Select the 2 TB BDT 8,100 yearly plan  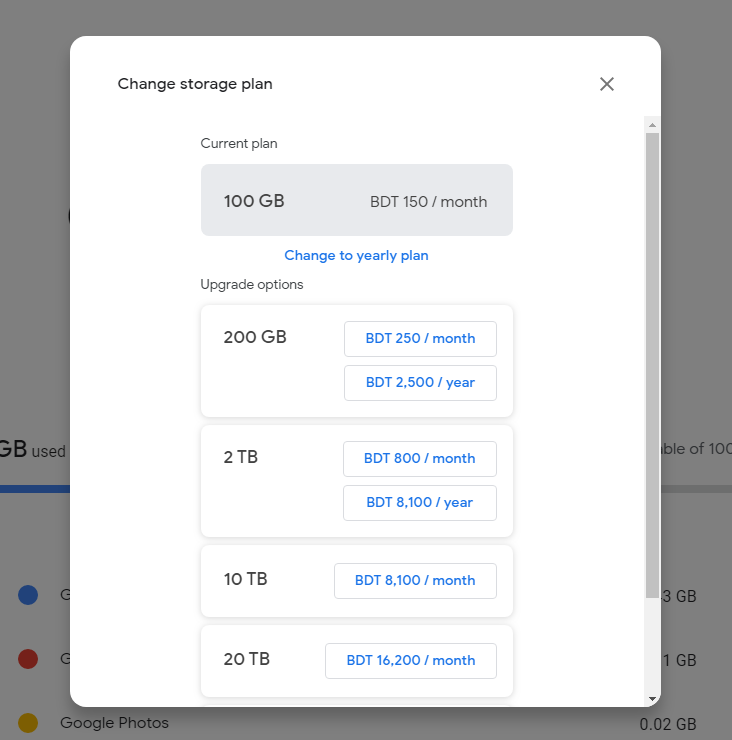(420, 502)
